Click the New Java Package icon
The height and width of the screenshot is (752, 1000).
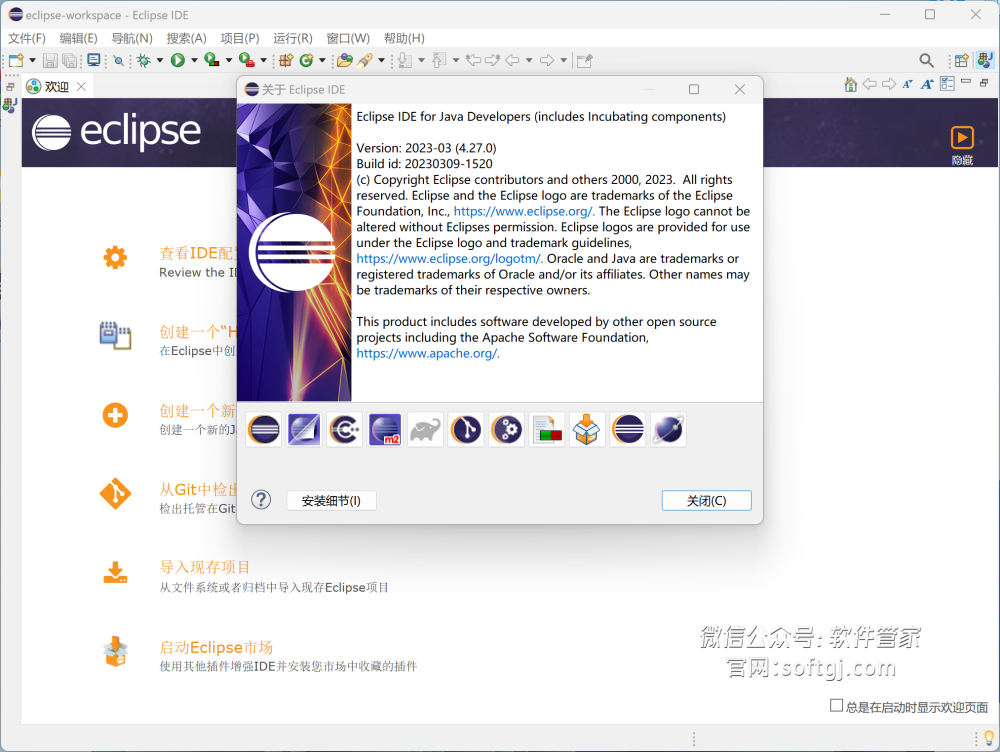(x=286, y=61)
